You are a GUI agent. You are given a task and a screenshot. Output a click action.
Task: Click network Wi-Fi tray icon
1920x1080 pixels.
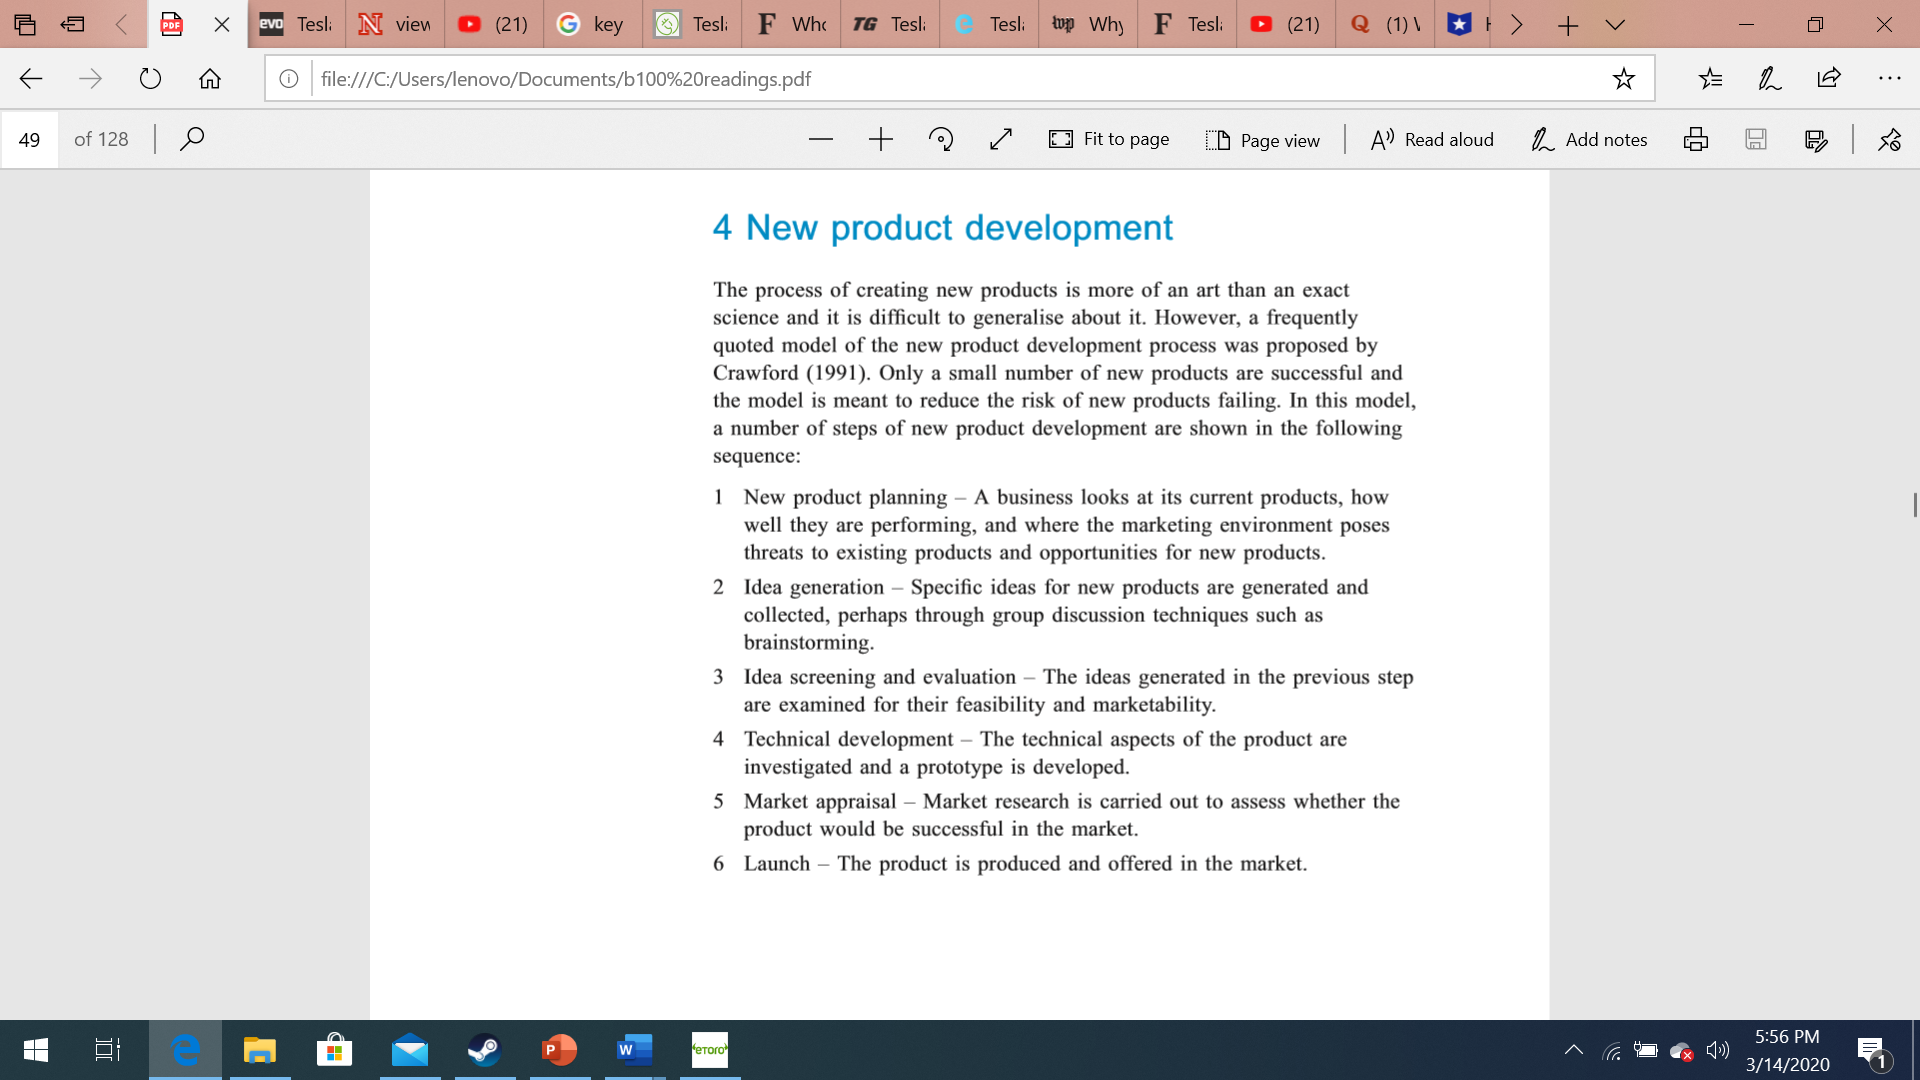tap(1611, 1050)
